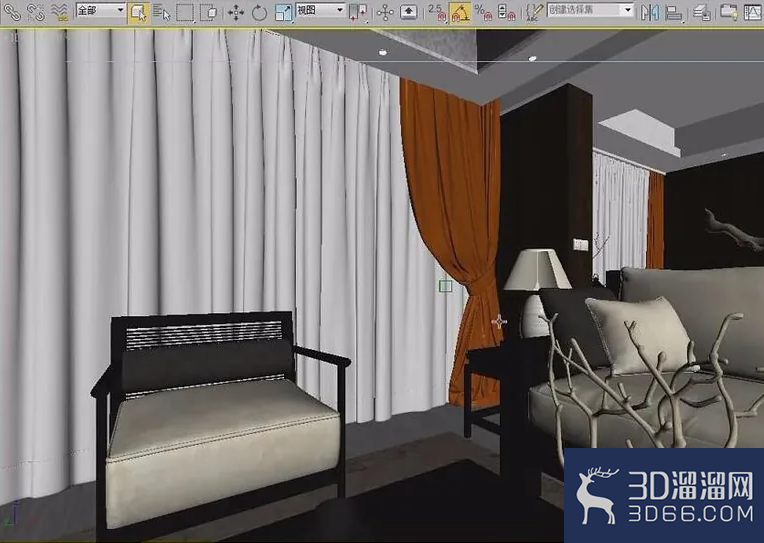Select the Link tool chain icon
This screenshot has width=764, height=543.
pyautogui.click(x=12, y=12)
